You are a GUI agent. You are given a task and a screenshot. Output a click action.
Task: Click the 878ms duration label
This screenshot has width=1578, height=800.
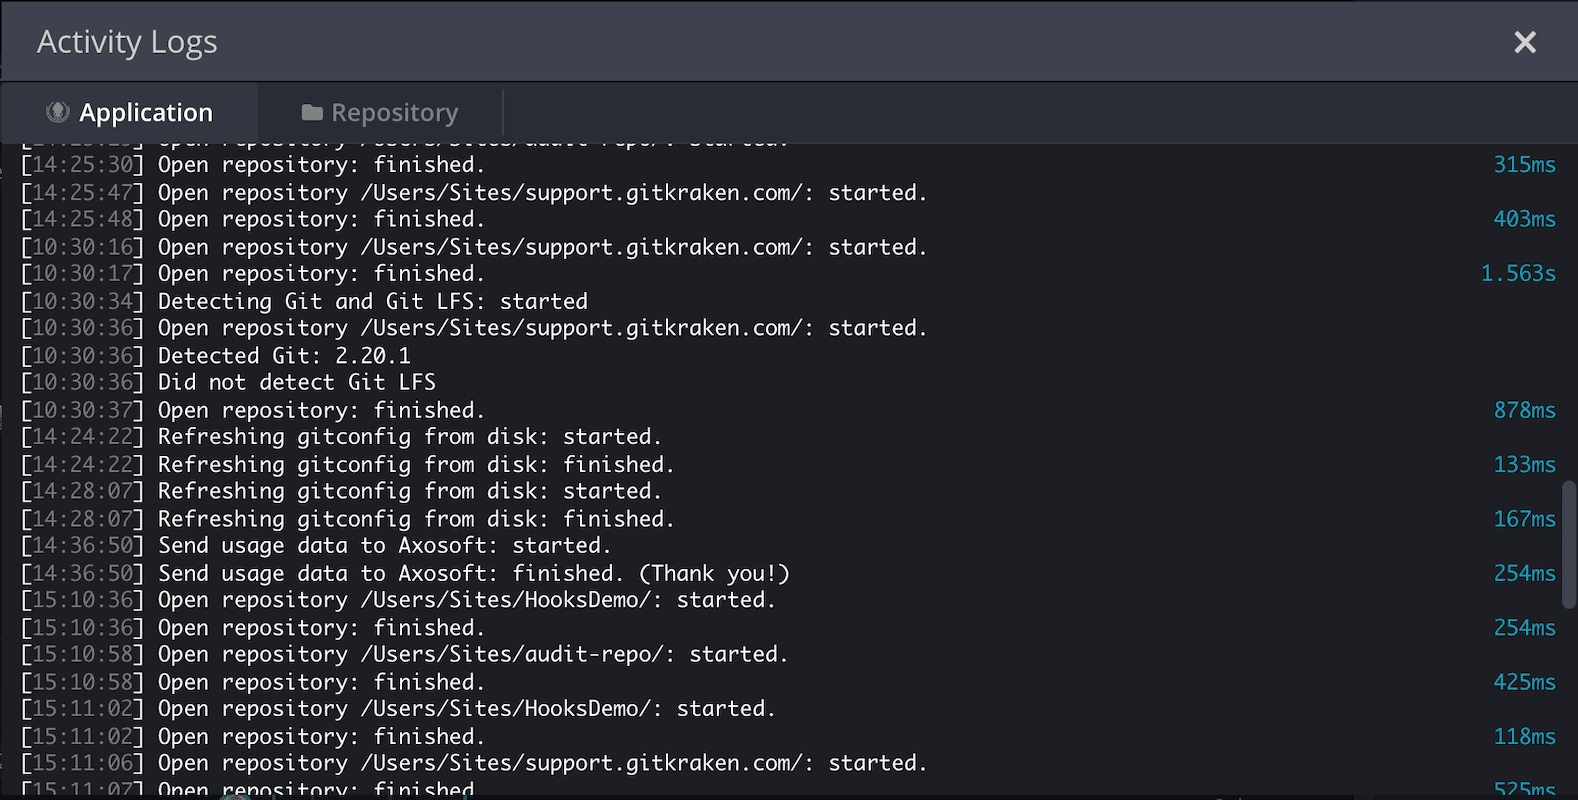[1524, 409]
